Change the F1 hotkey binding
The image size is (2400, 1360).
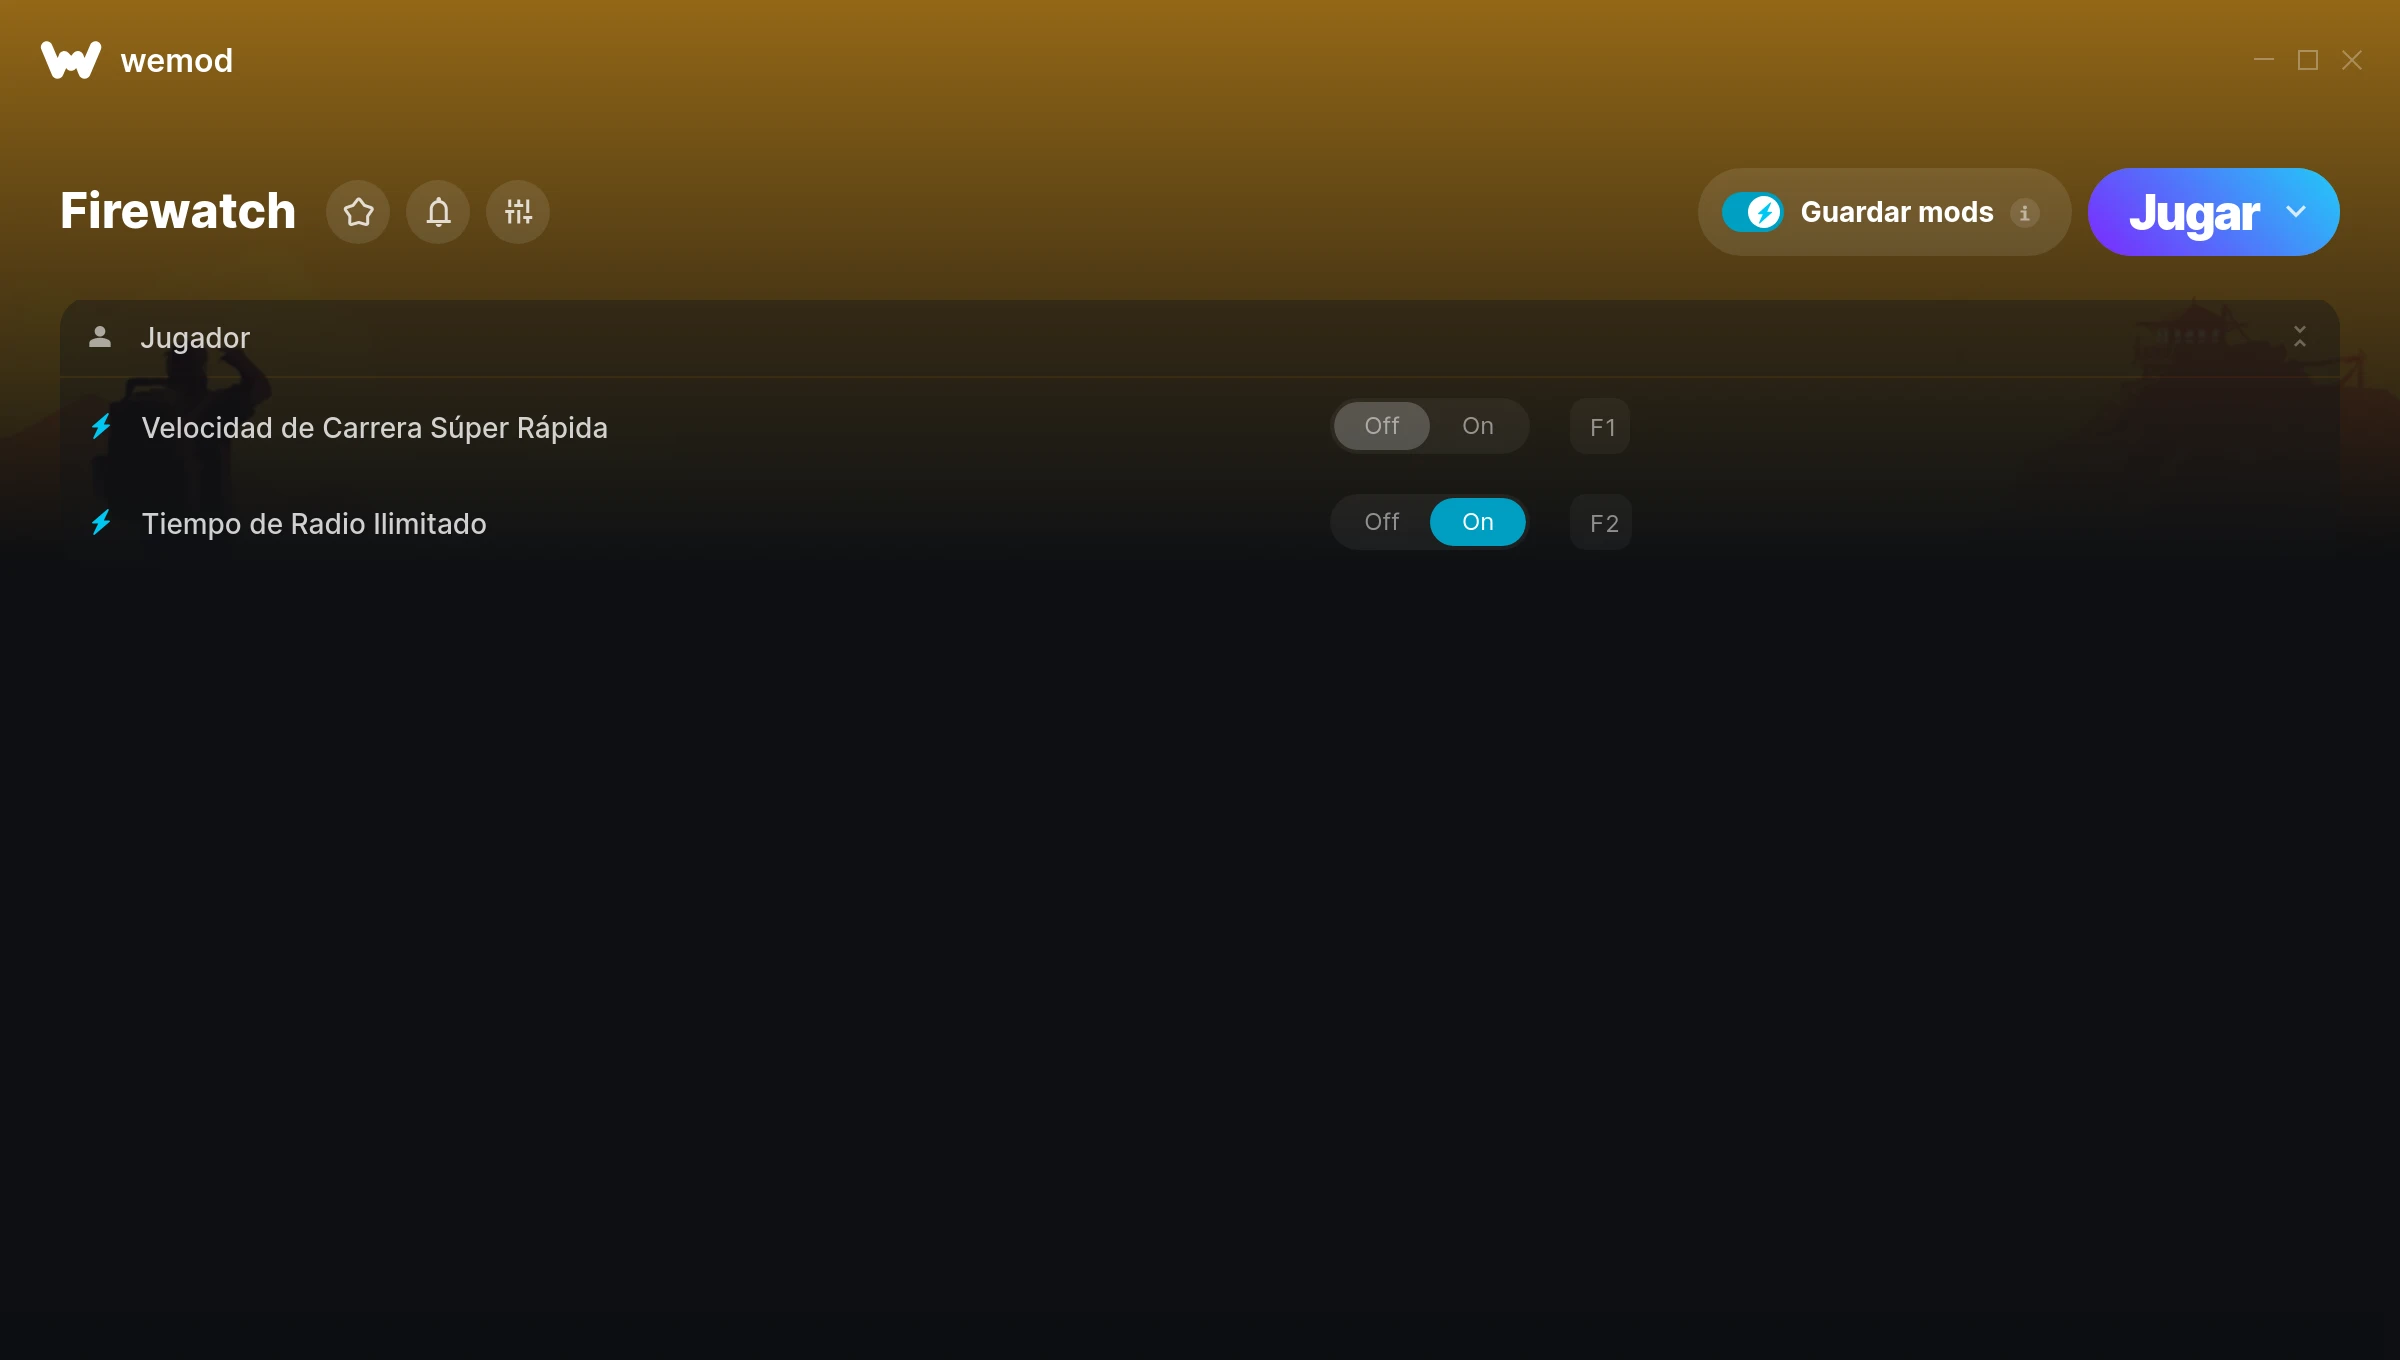tap(1601, 427)
